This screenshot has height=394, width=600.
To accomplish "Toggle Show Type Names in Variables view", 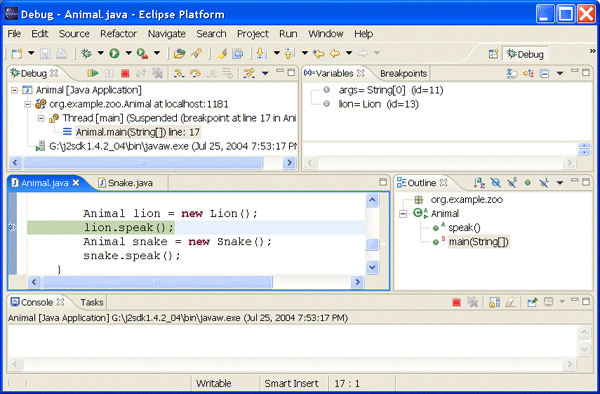I will tap(512, 73).
